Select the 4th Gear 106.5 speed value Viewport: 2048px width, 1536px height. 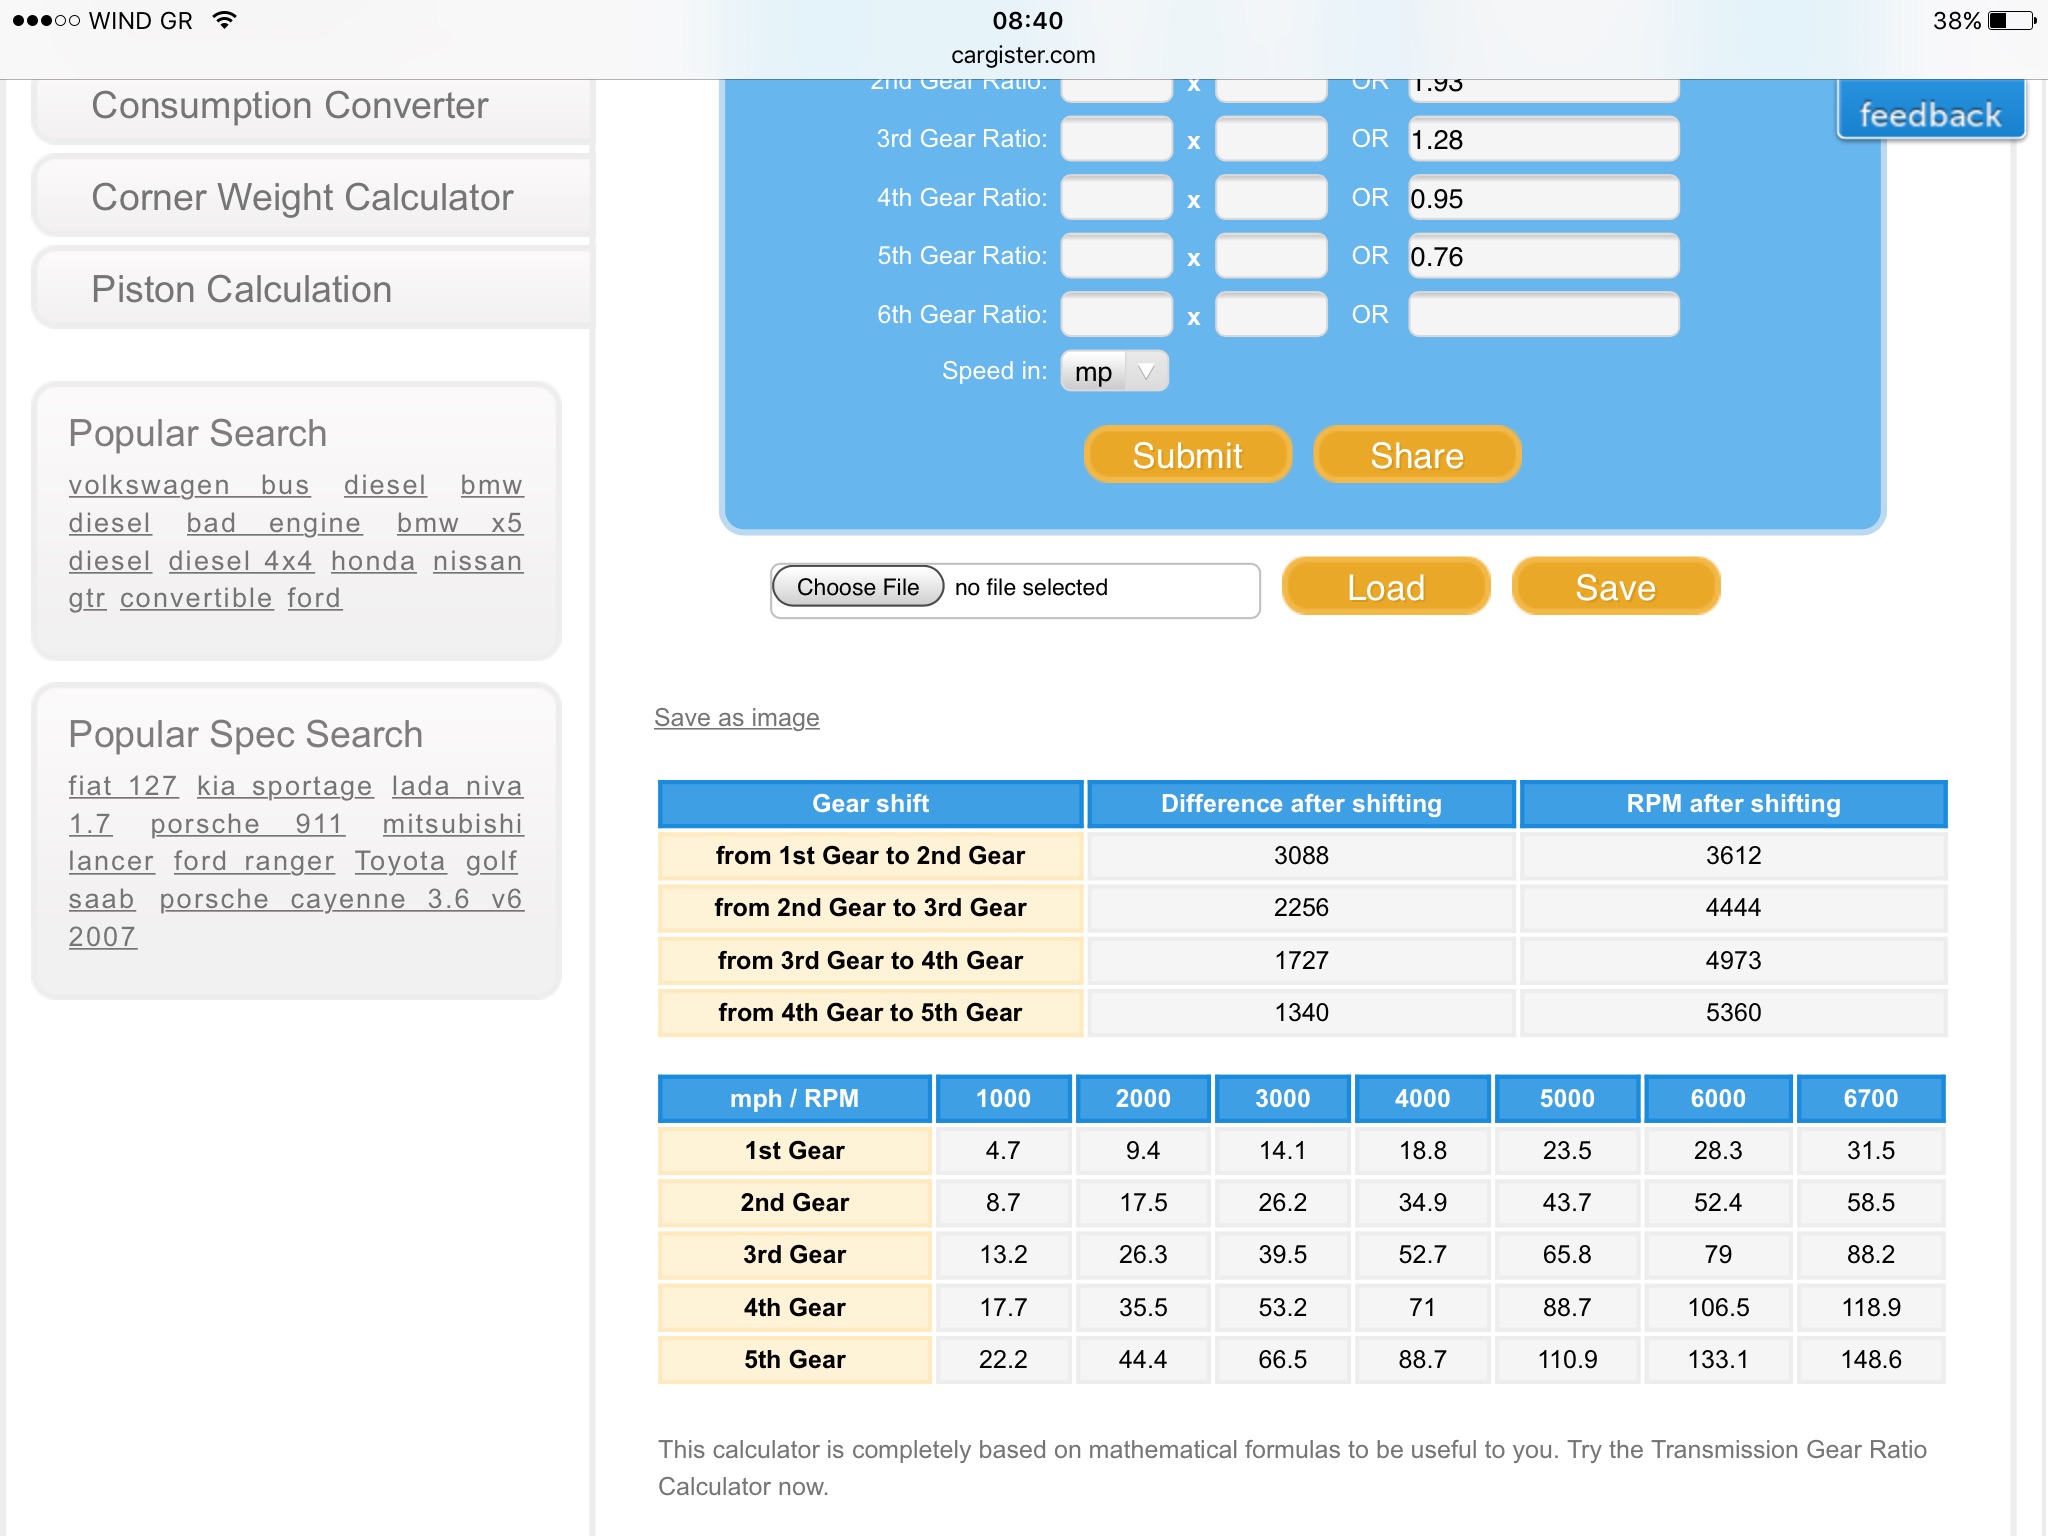click(x=1718, y=1308)
